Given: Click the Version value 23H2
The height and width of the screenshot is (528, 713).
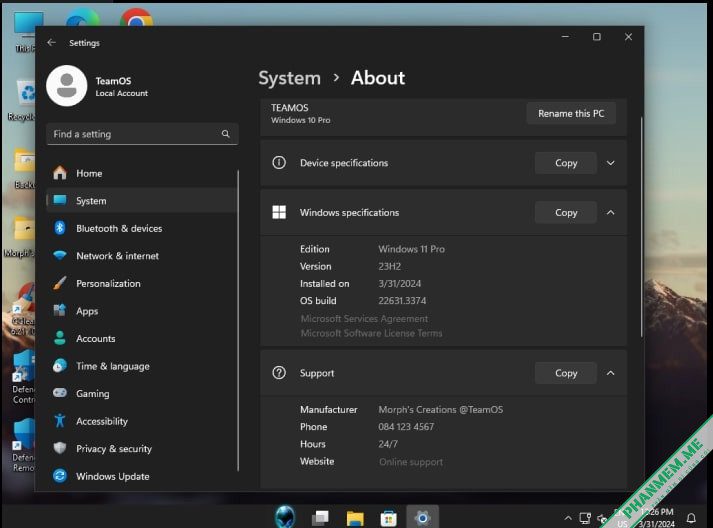Looking at the screenshot, I should tap(389, 266).
